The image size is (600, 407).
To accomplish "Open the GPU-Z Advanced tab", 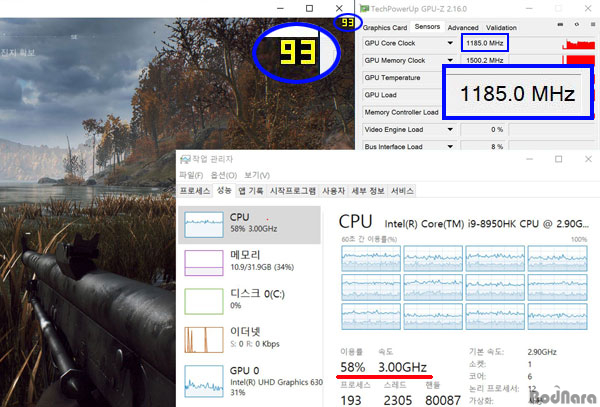I will [463, 28].
